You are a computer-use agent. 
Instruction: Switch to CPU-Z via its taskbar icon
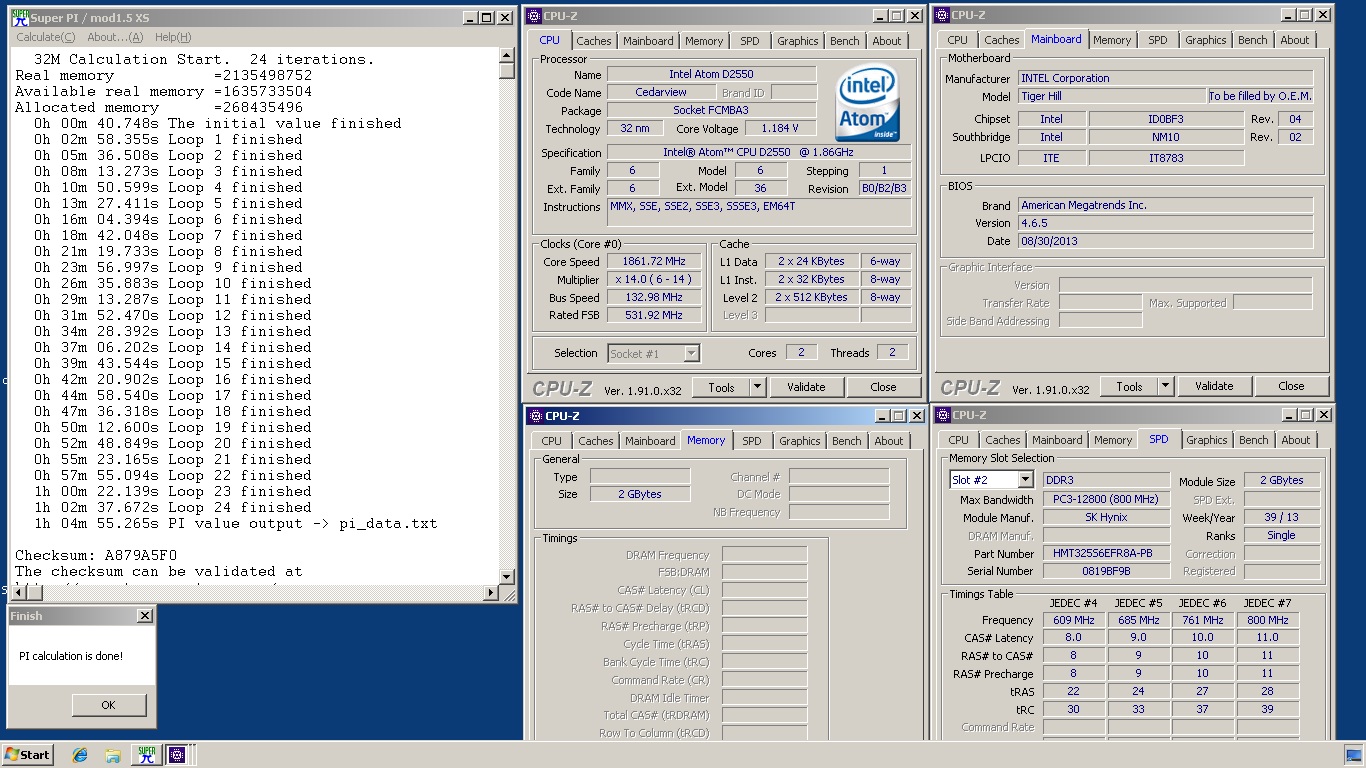180,755
